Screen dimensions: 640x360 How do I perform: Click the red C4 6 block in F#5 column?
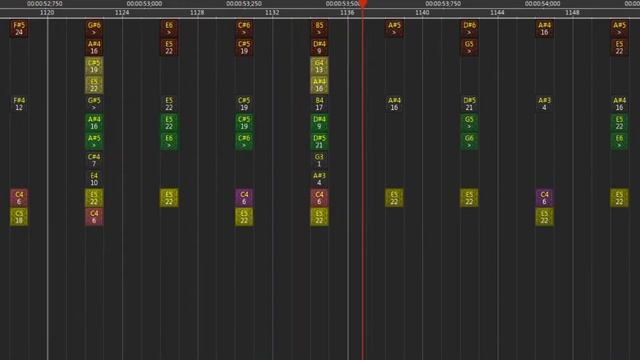click(19, 198)
